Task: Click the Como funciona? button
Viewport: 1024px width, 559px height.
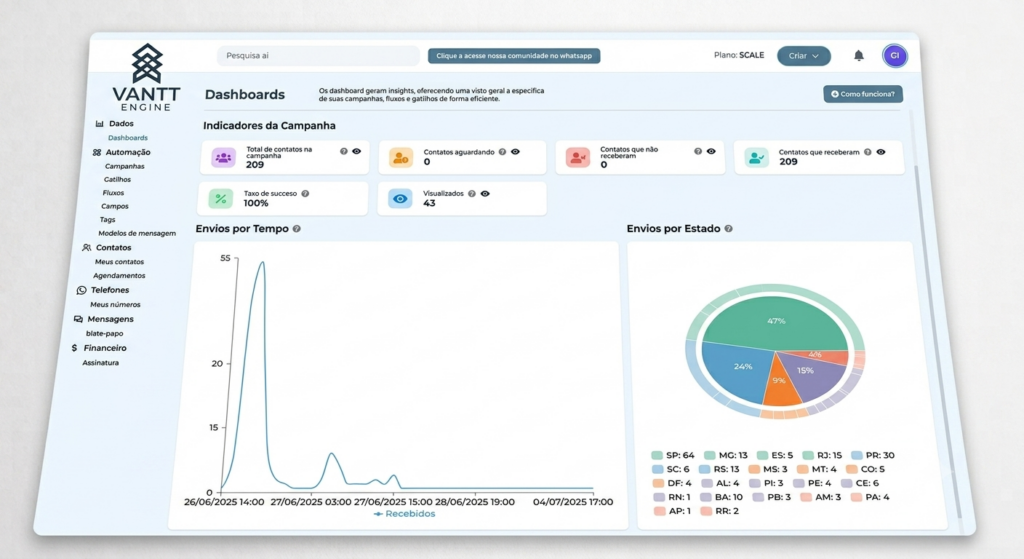Action: click(x=863, y=94)
